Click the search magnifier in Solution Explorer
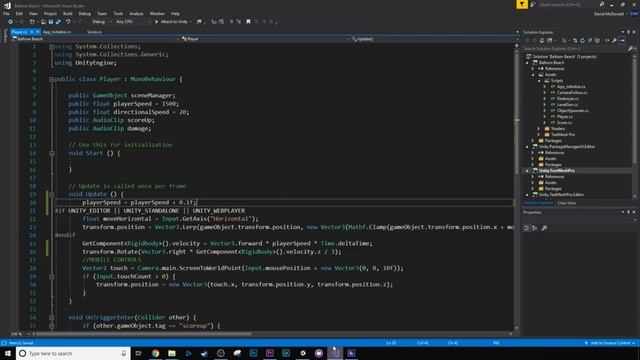The height and width of the screenshot is (360, 640). pyautogui.click(x=630, y=49)
